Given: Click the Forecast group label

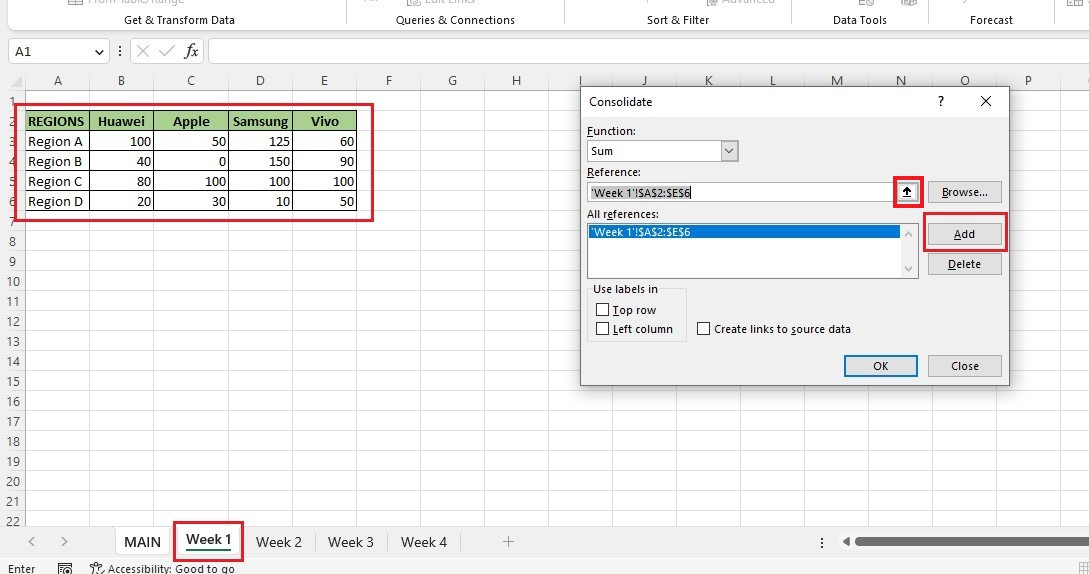Looking at the screenshot, I should coord(991,20).
